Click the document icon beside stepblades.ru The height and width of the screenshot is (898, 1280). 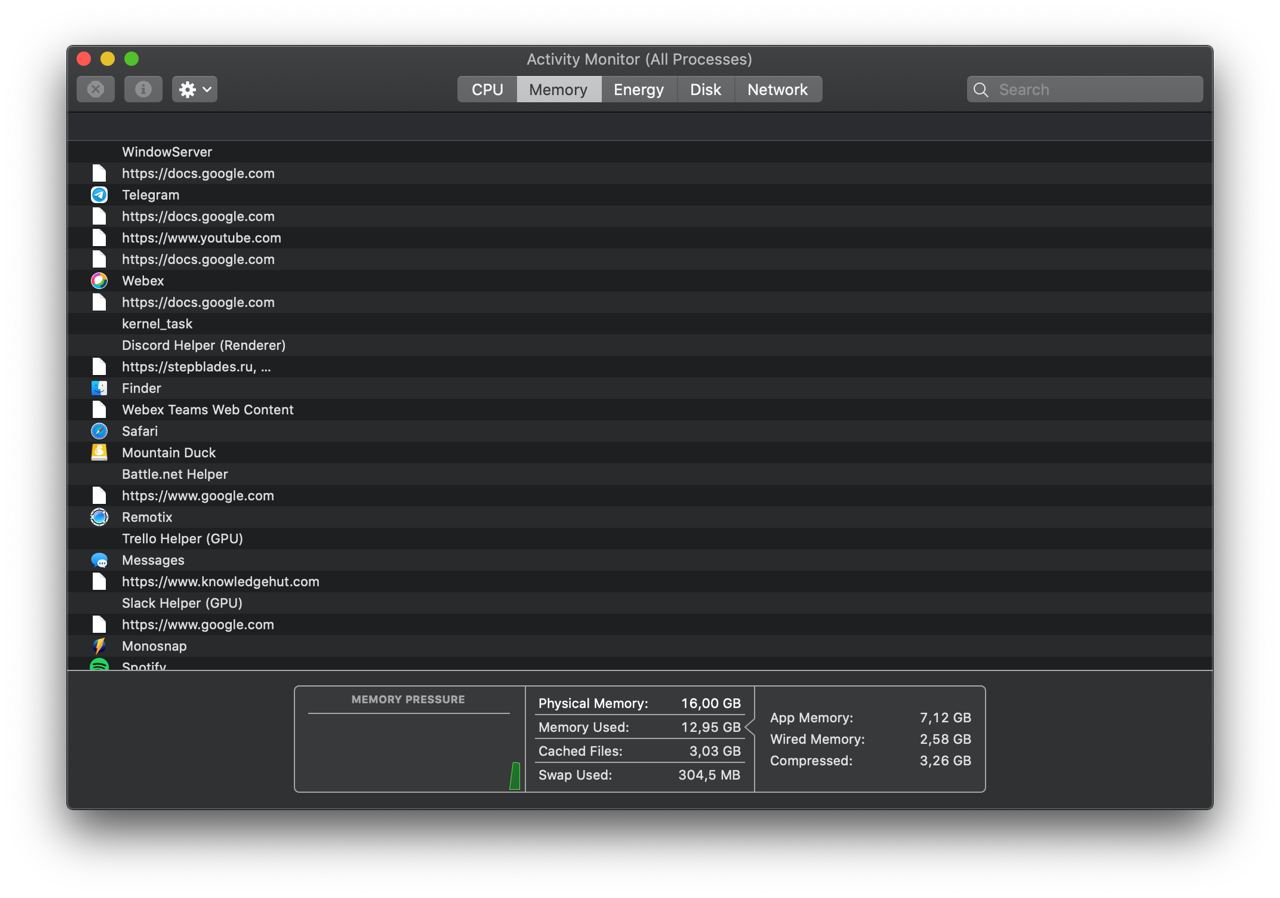click(99, 367)
